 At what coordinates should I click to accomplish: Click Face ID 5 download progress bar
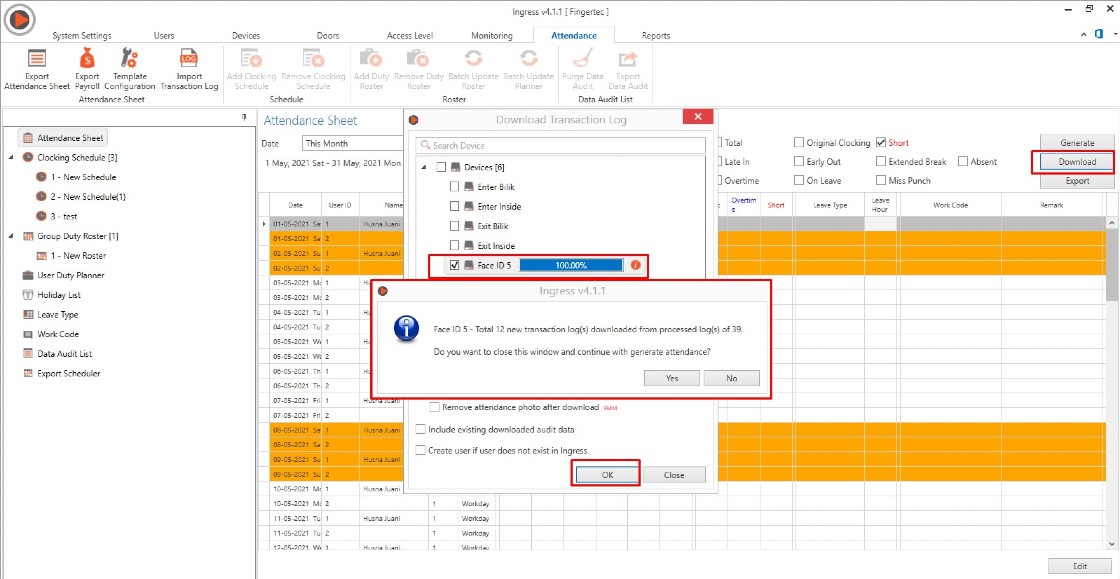(x=571, y=266)
